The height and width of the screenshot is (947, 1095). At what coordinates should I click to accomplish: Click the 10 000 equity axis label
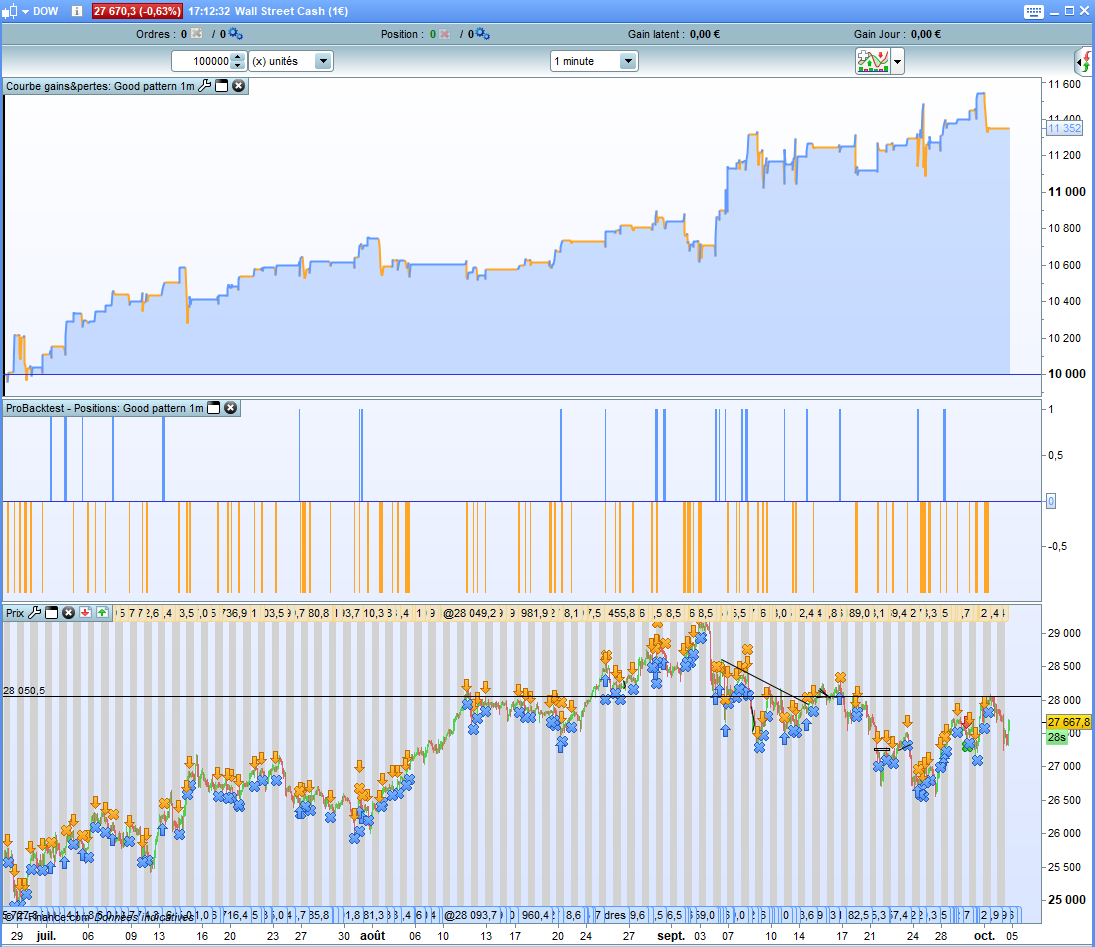1066,374
